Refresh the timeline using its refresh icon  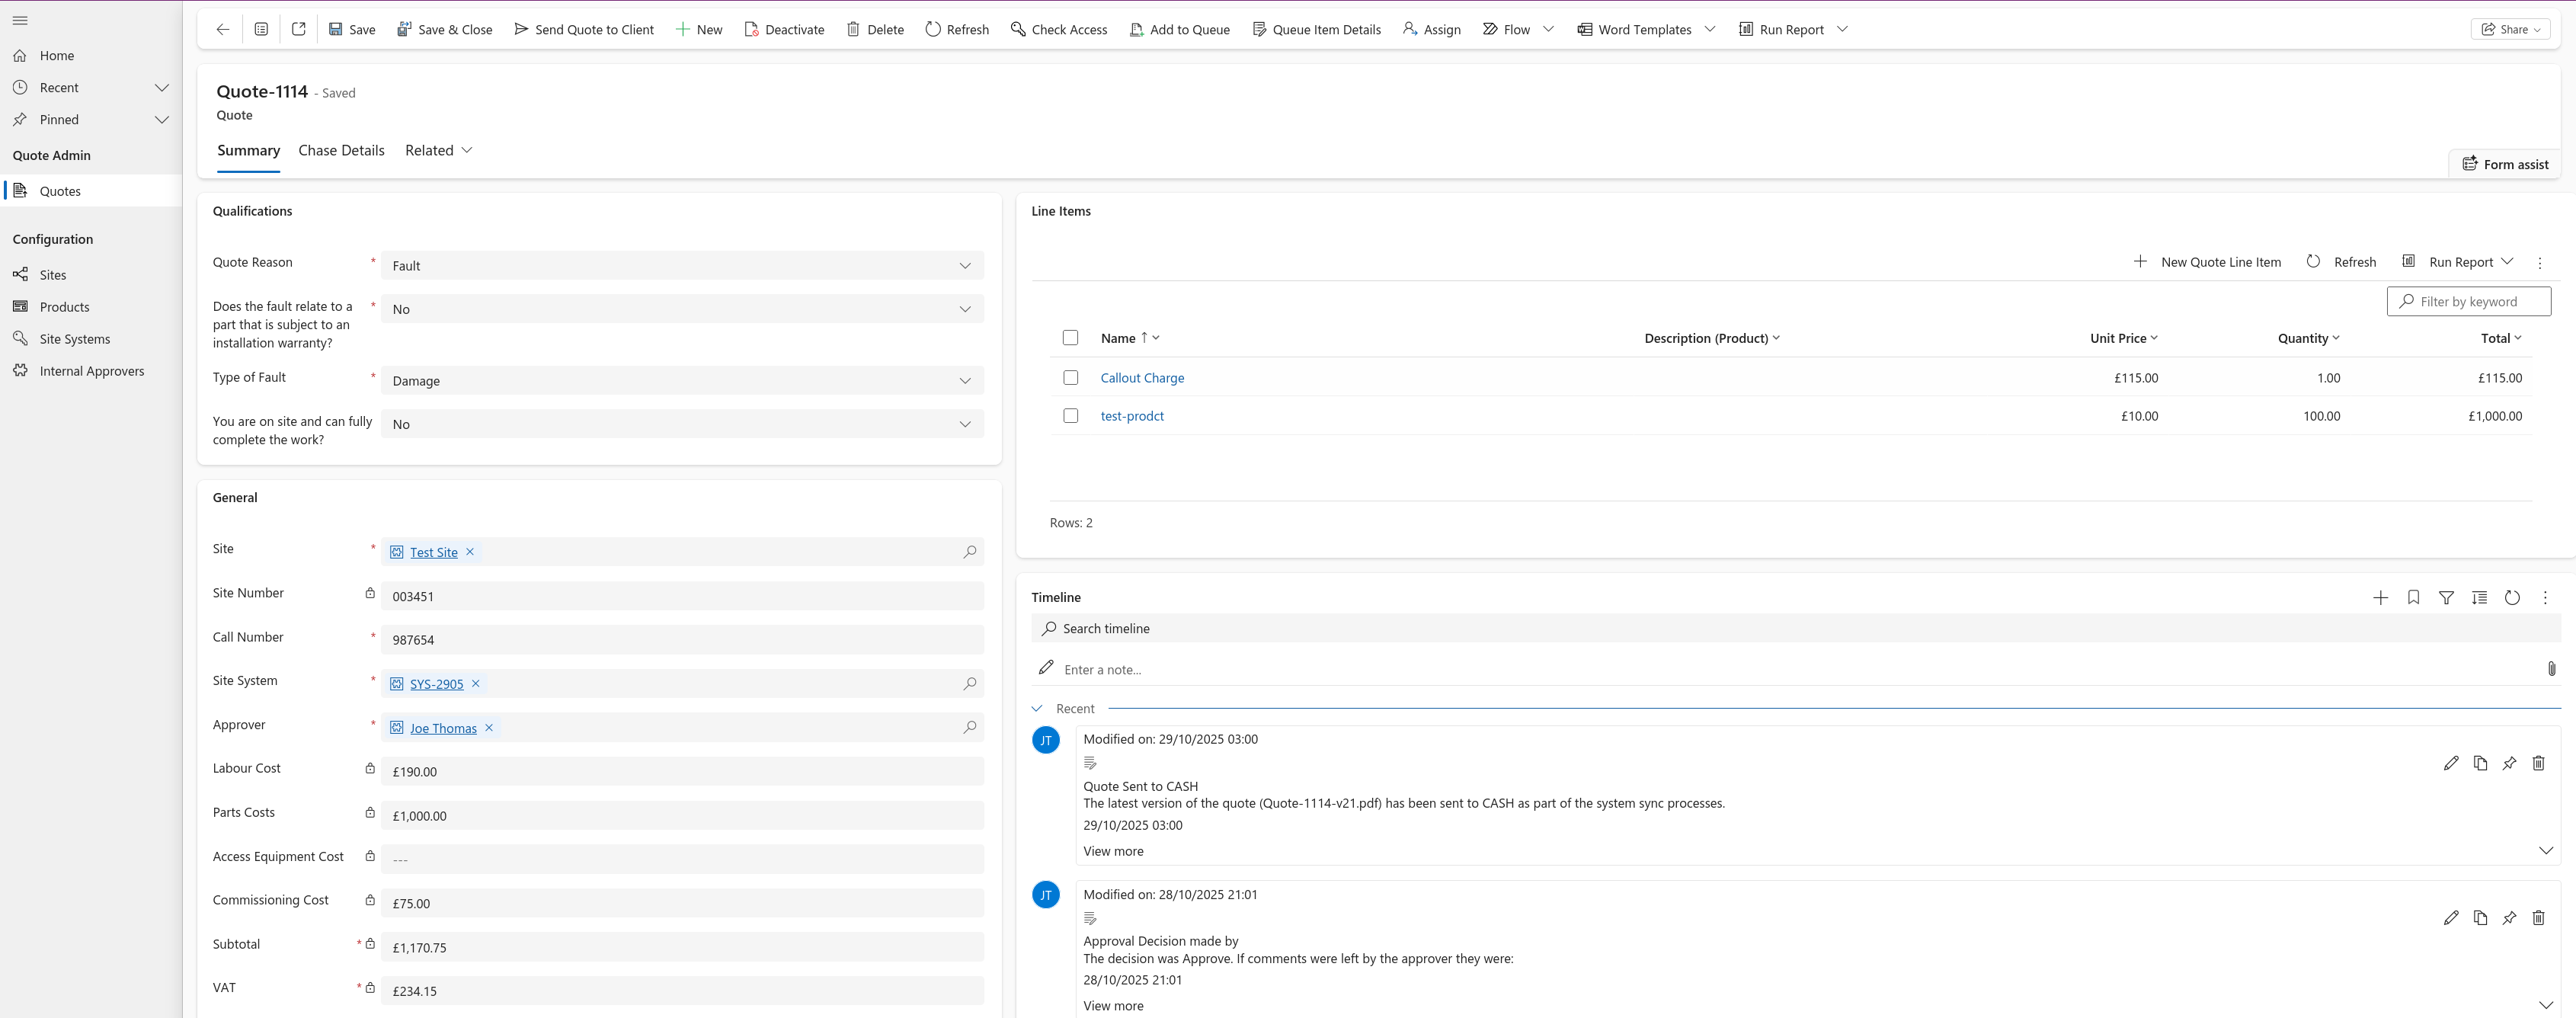click(2512, 597)
